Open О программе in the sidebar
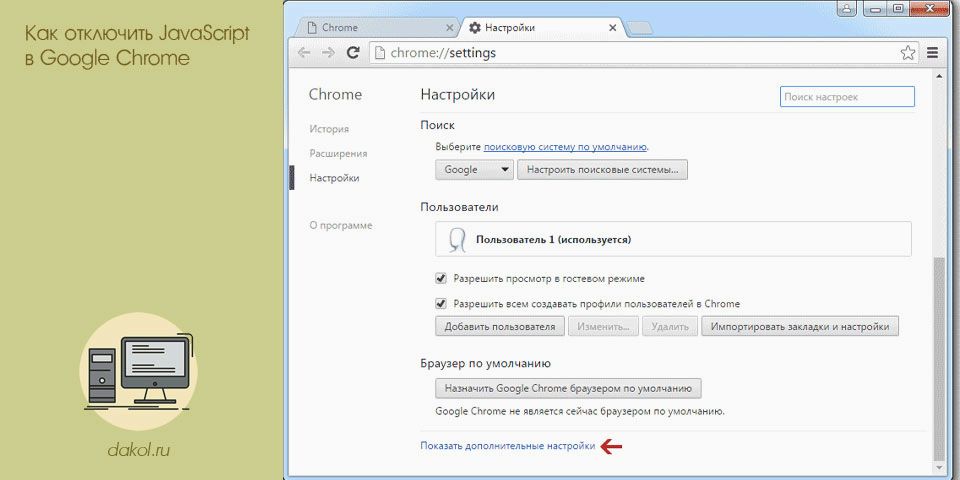960x480 pixels. [x=340, y=225]
